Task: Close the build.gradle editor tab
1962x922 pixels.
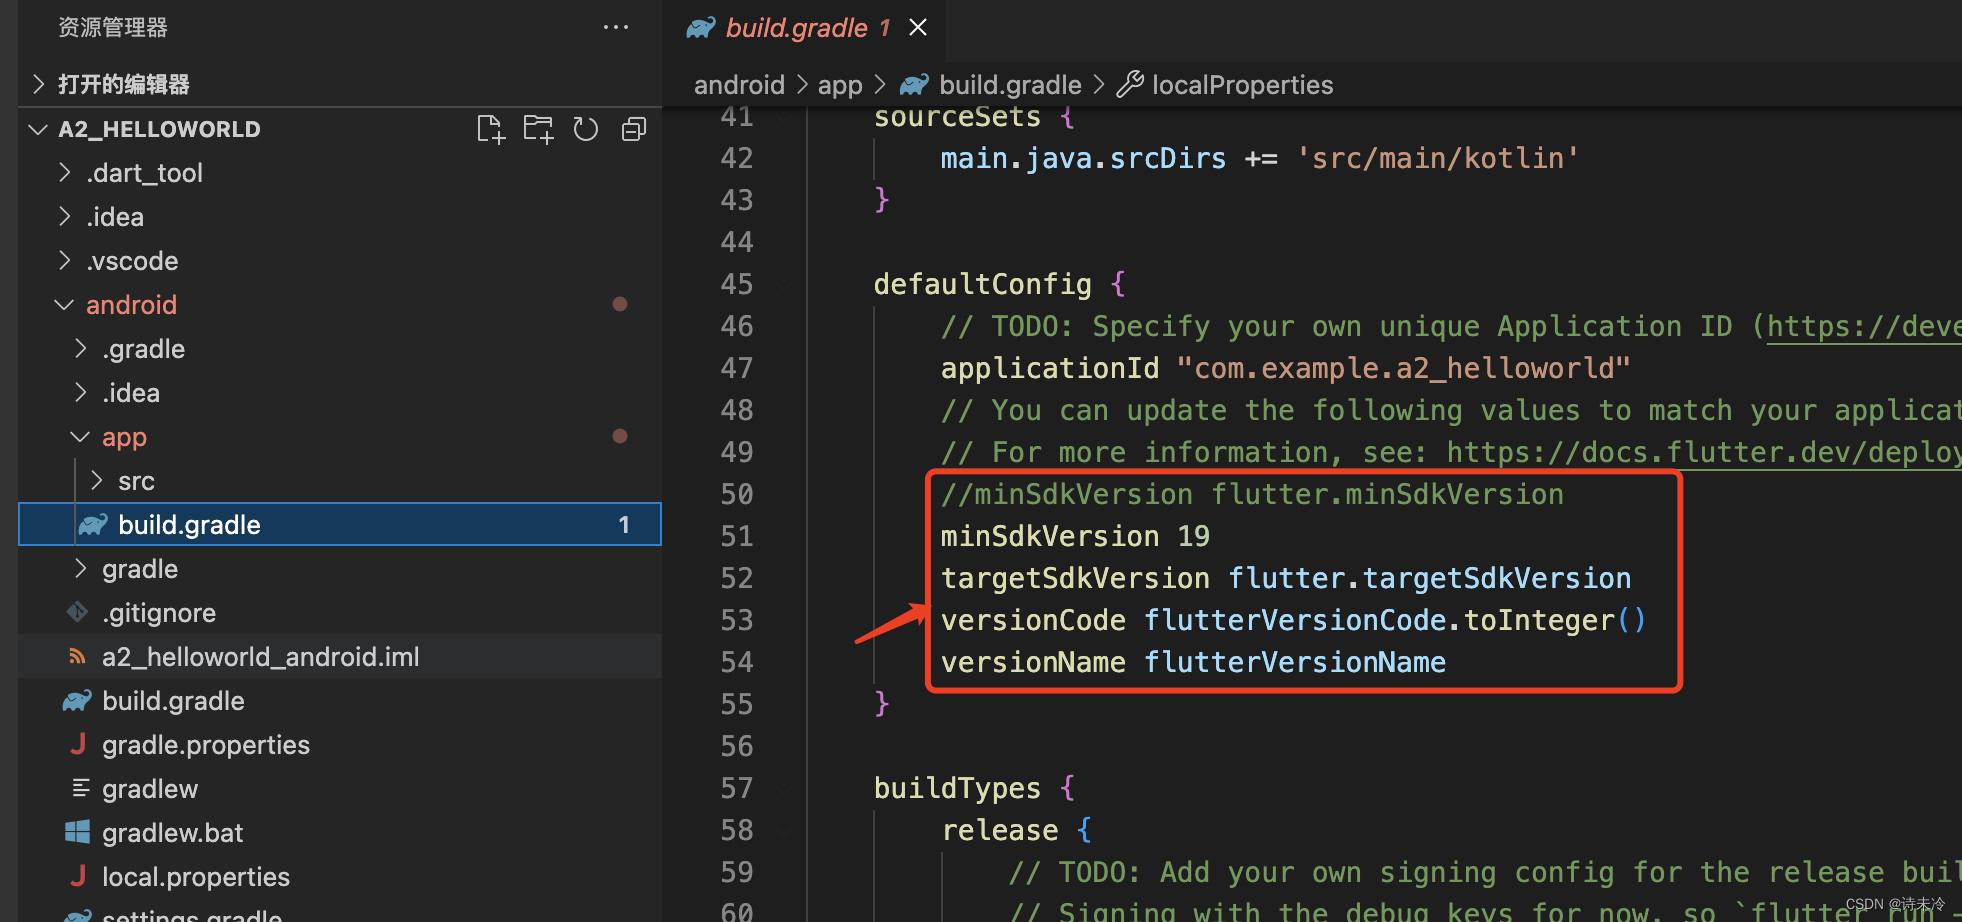Action: point(917,27)
